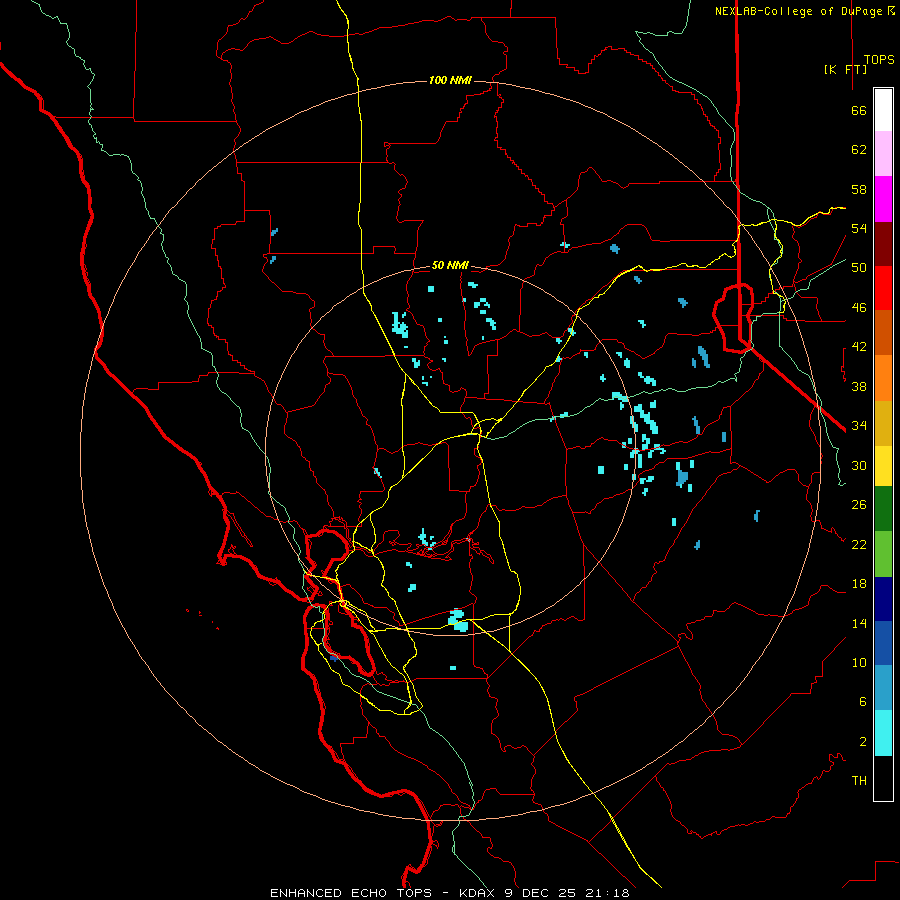Click the legend value 30

click(859, 465)
